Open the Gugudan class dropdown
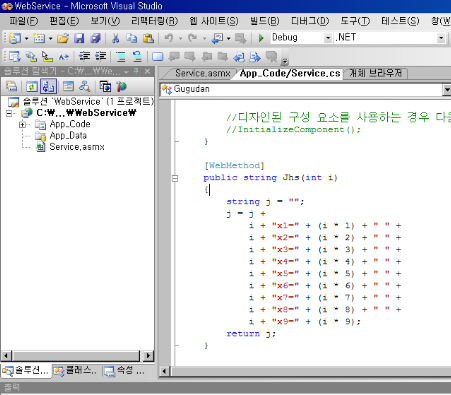 coord(447,89)
